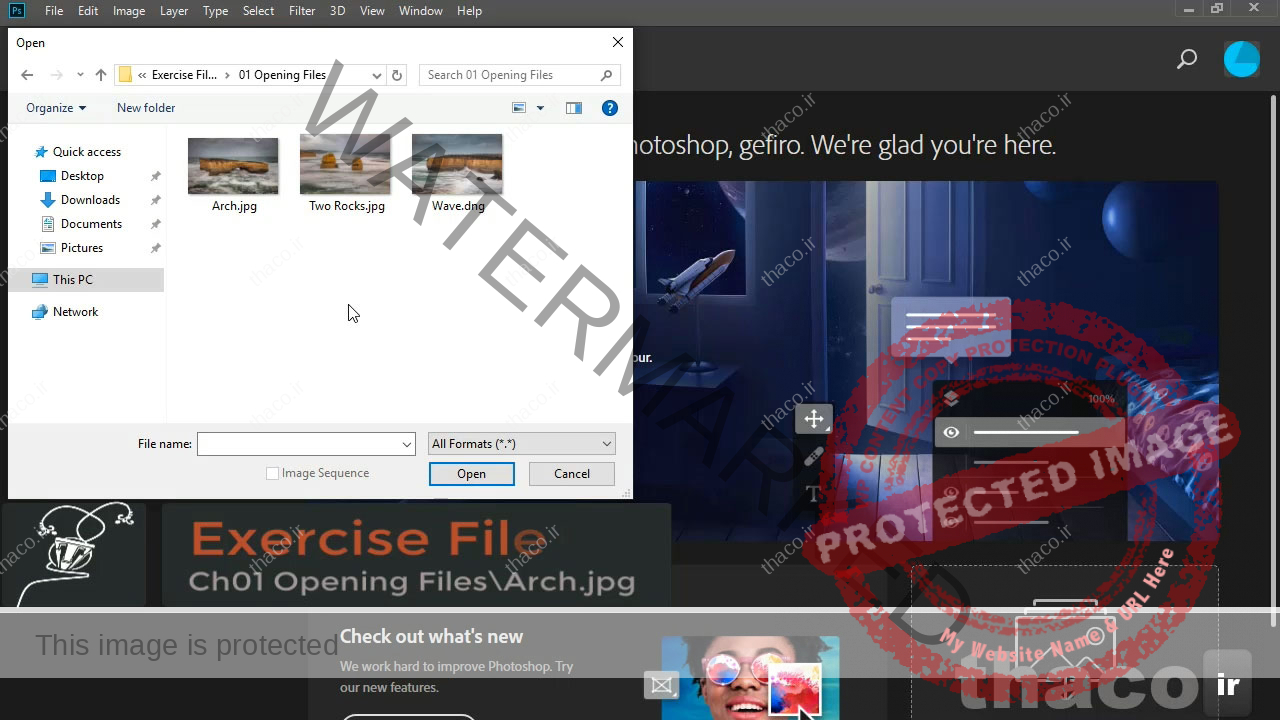
Task: Open the All Formats file type dropdown
Action: pos(521,444)
